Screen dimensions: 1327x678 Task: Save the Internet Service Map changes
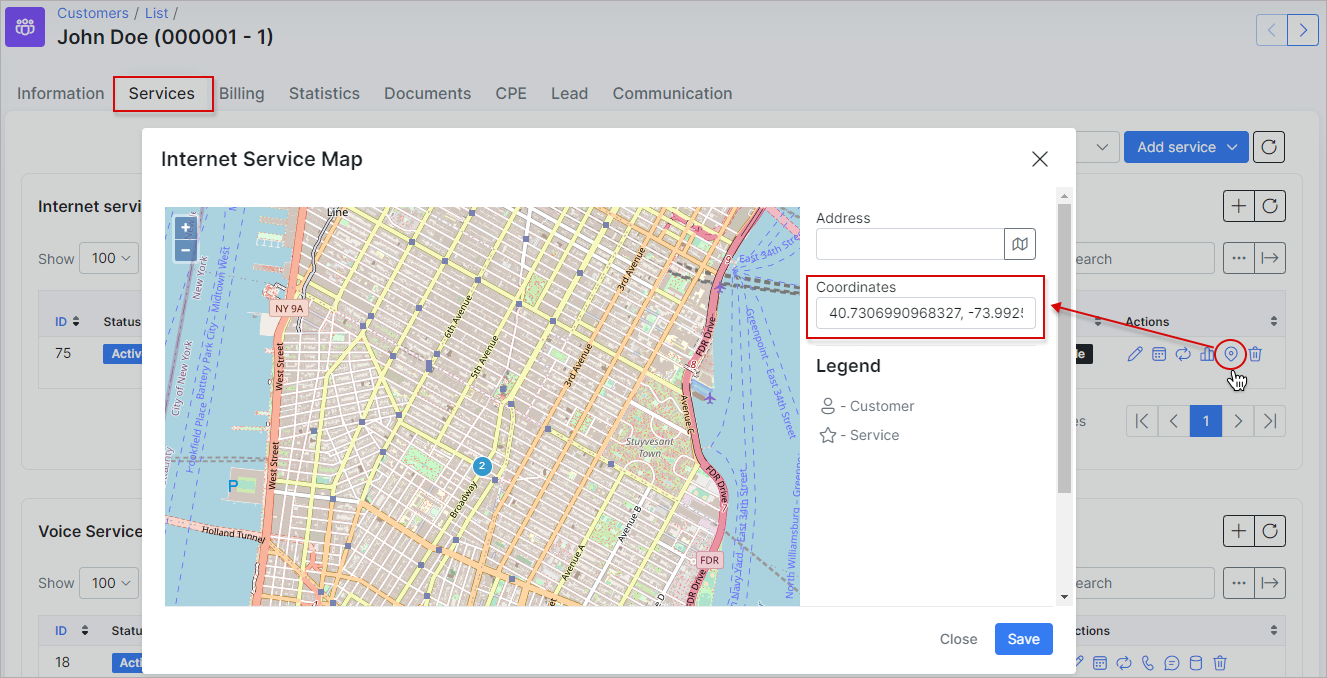coord(1023,639)
